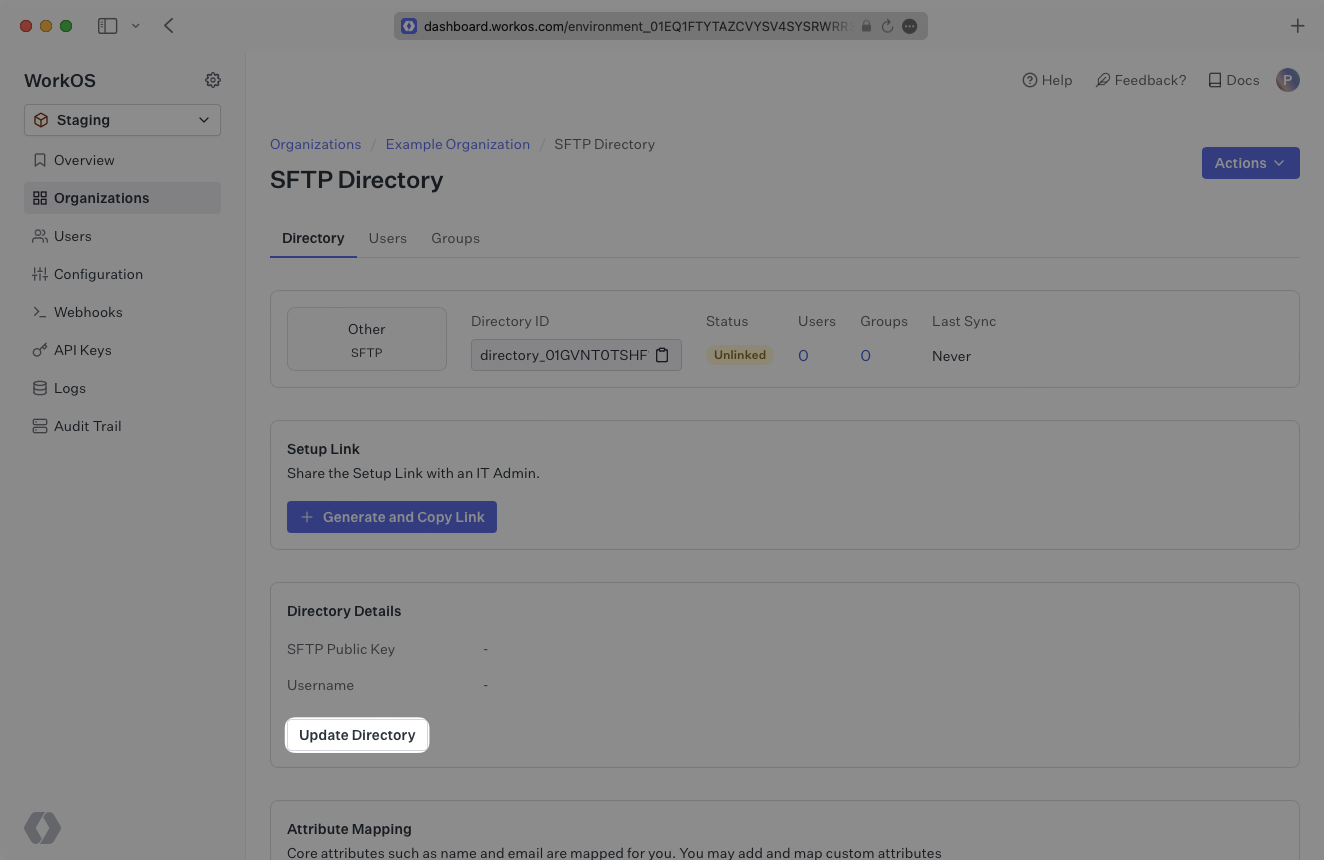This screenshot has width=1324, height=860.
Task: Expand the sidebar toggle chevron in the browser toolbar
Action: point(136,26)
